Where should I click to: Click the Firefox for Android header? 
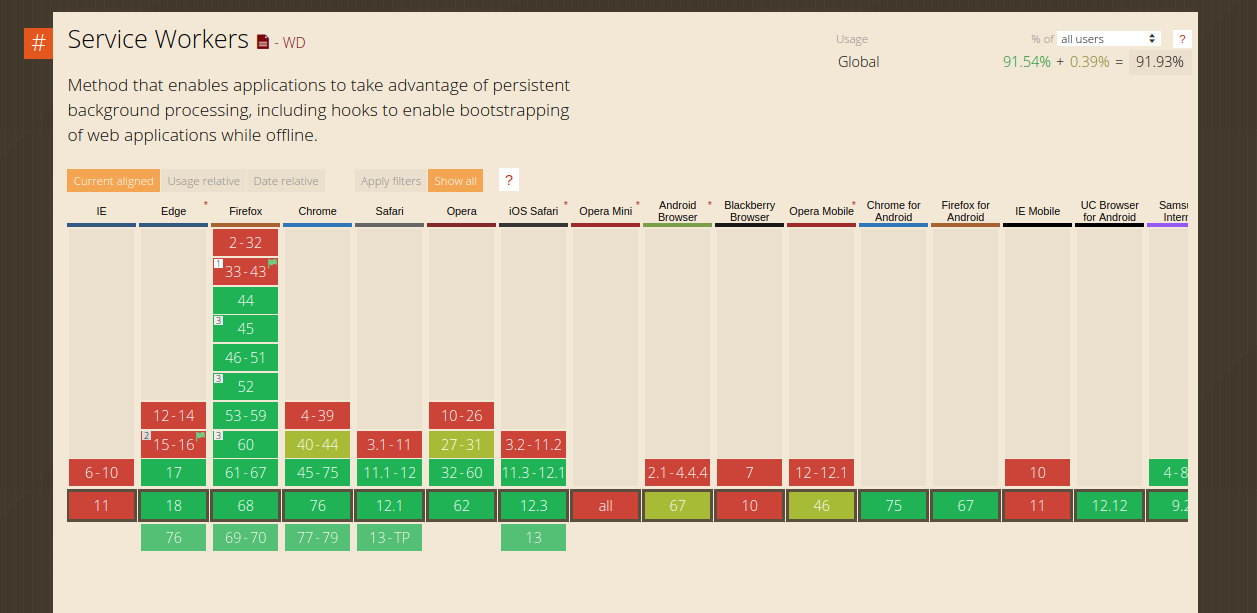965,211
